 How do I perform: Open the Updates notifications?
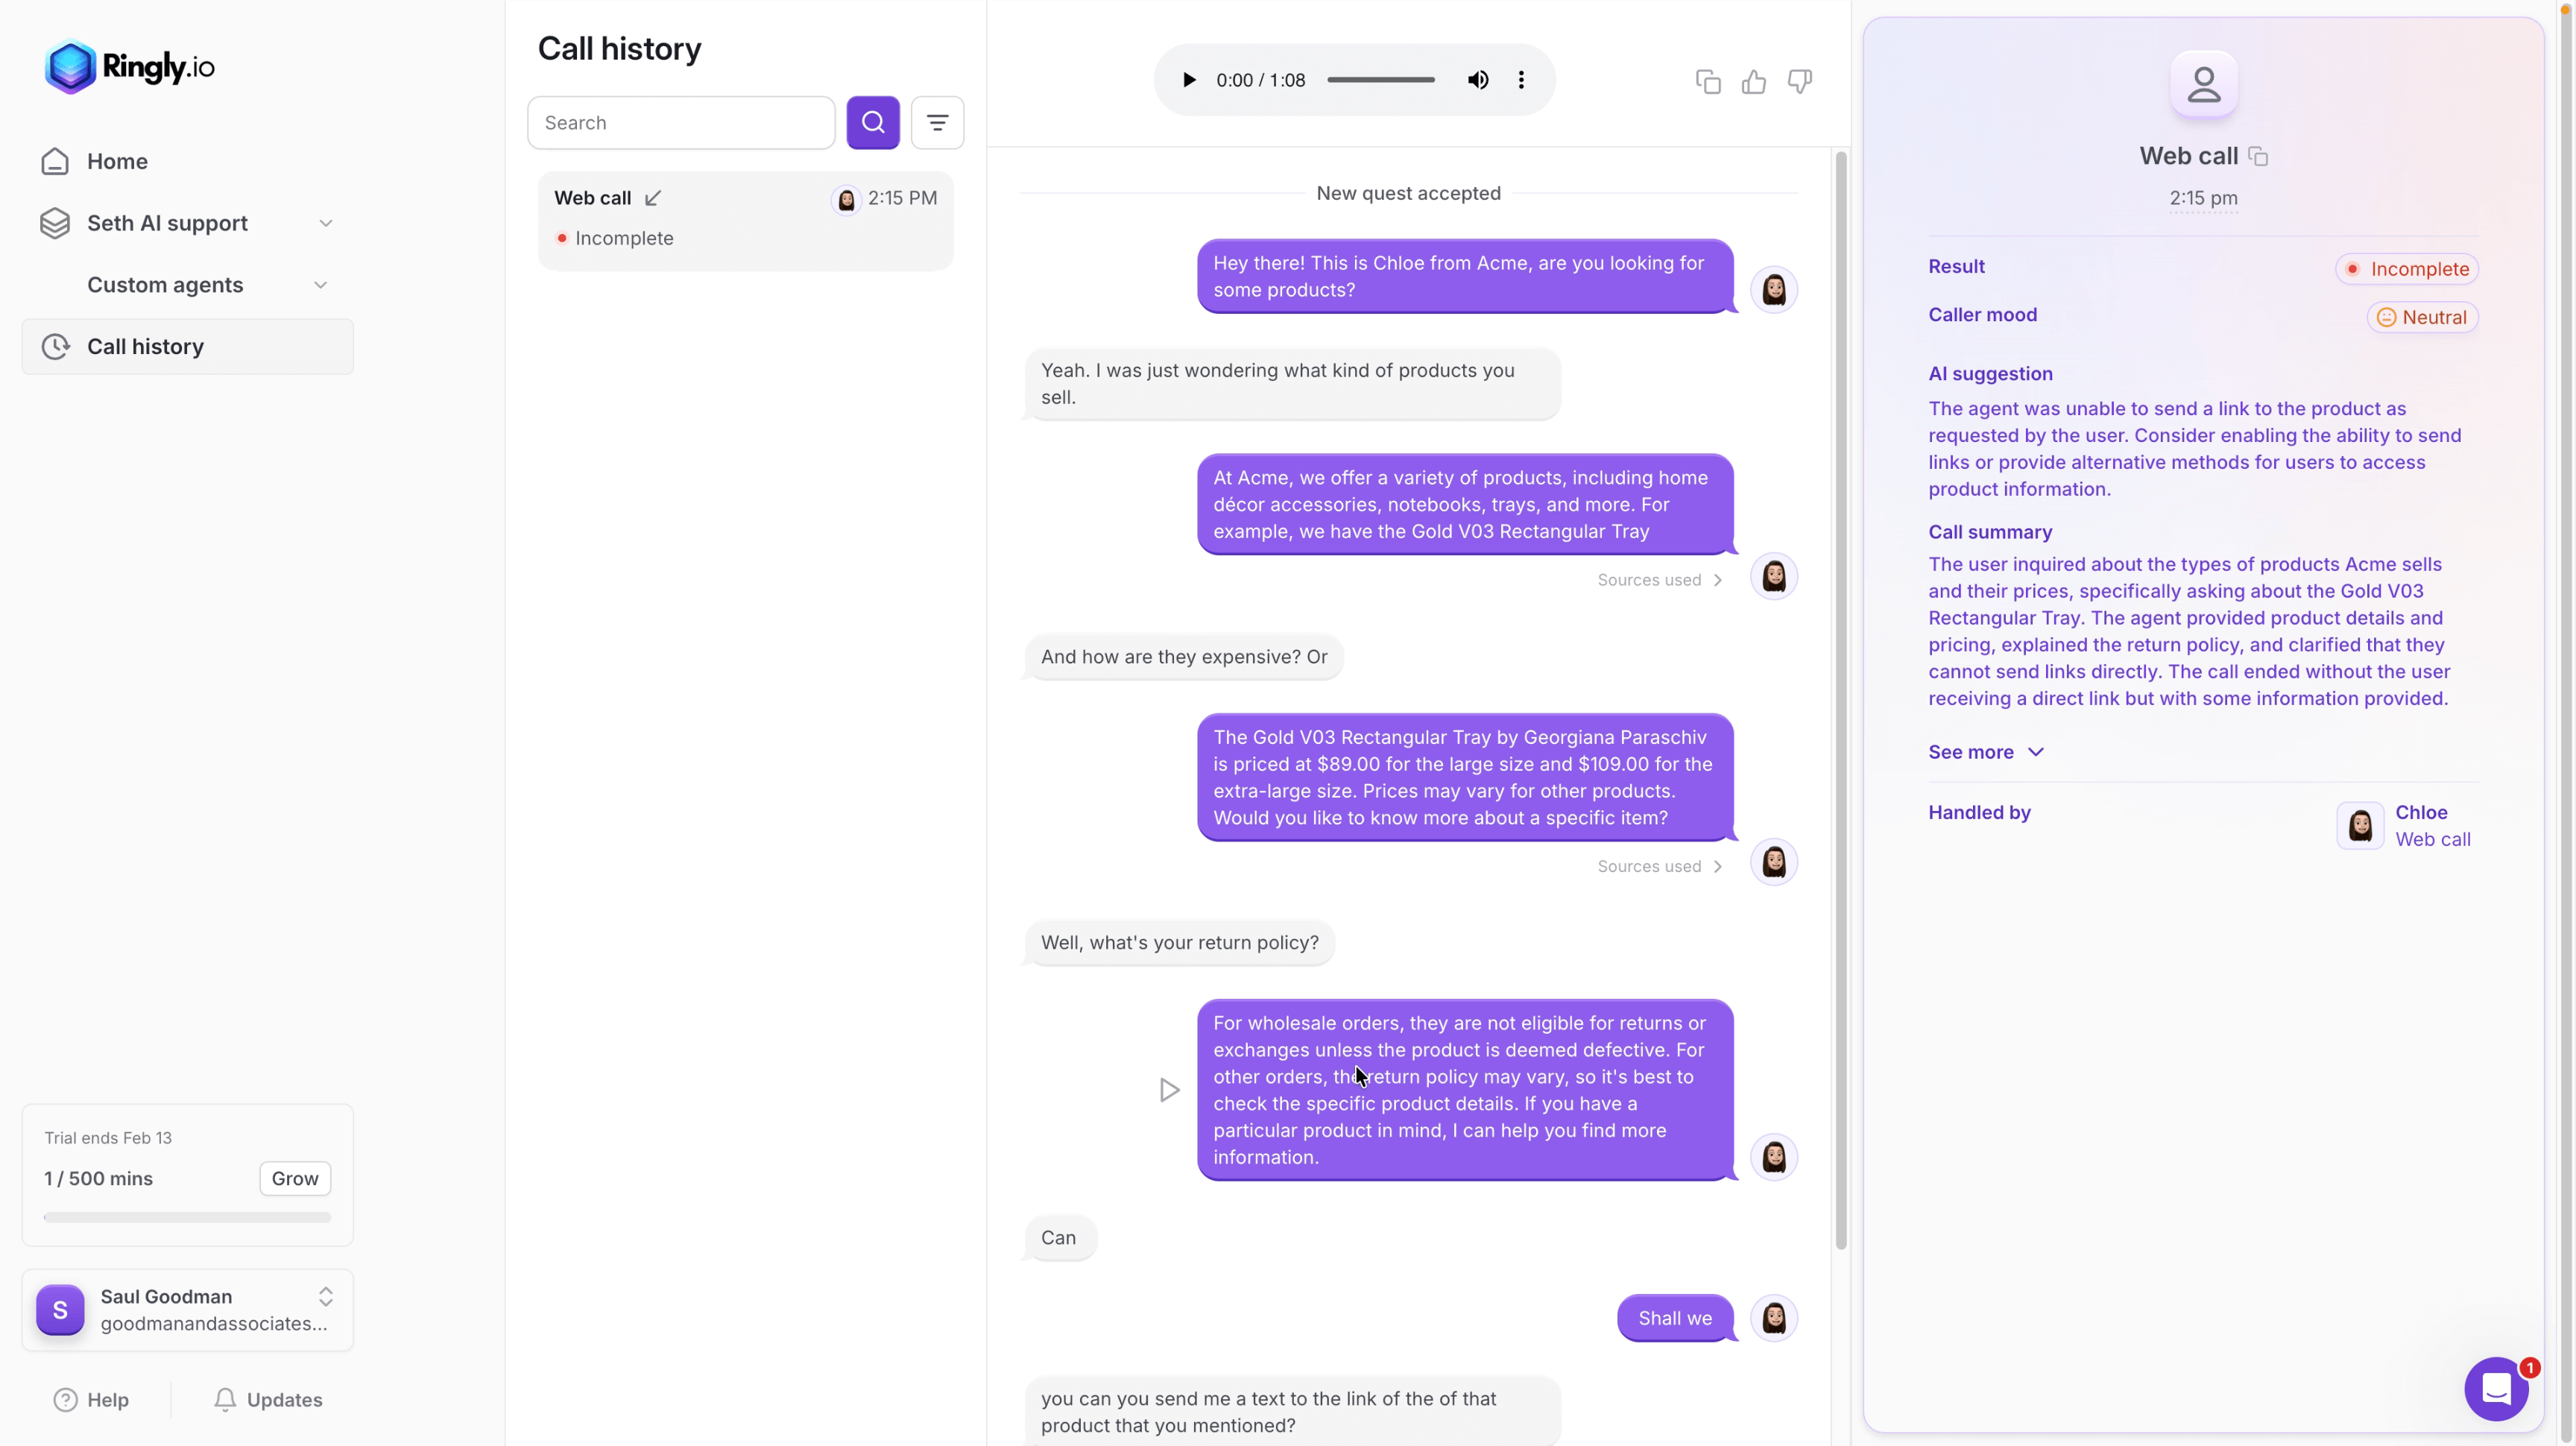coord(268,1399)
